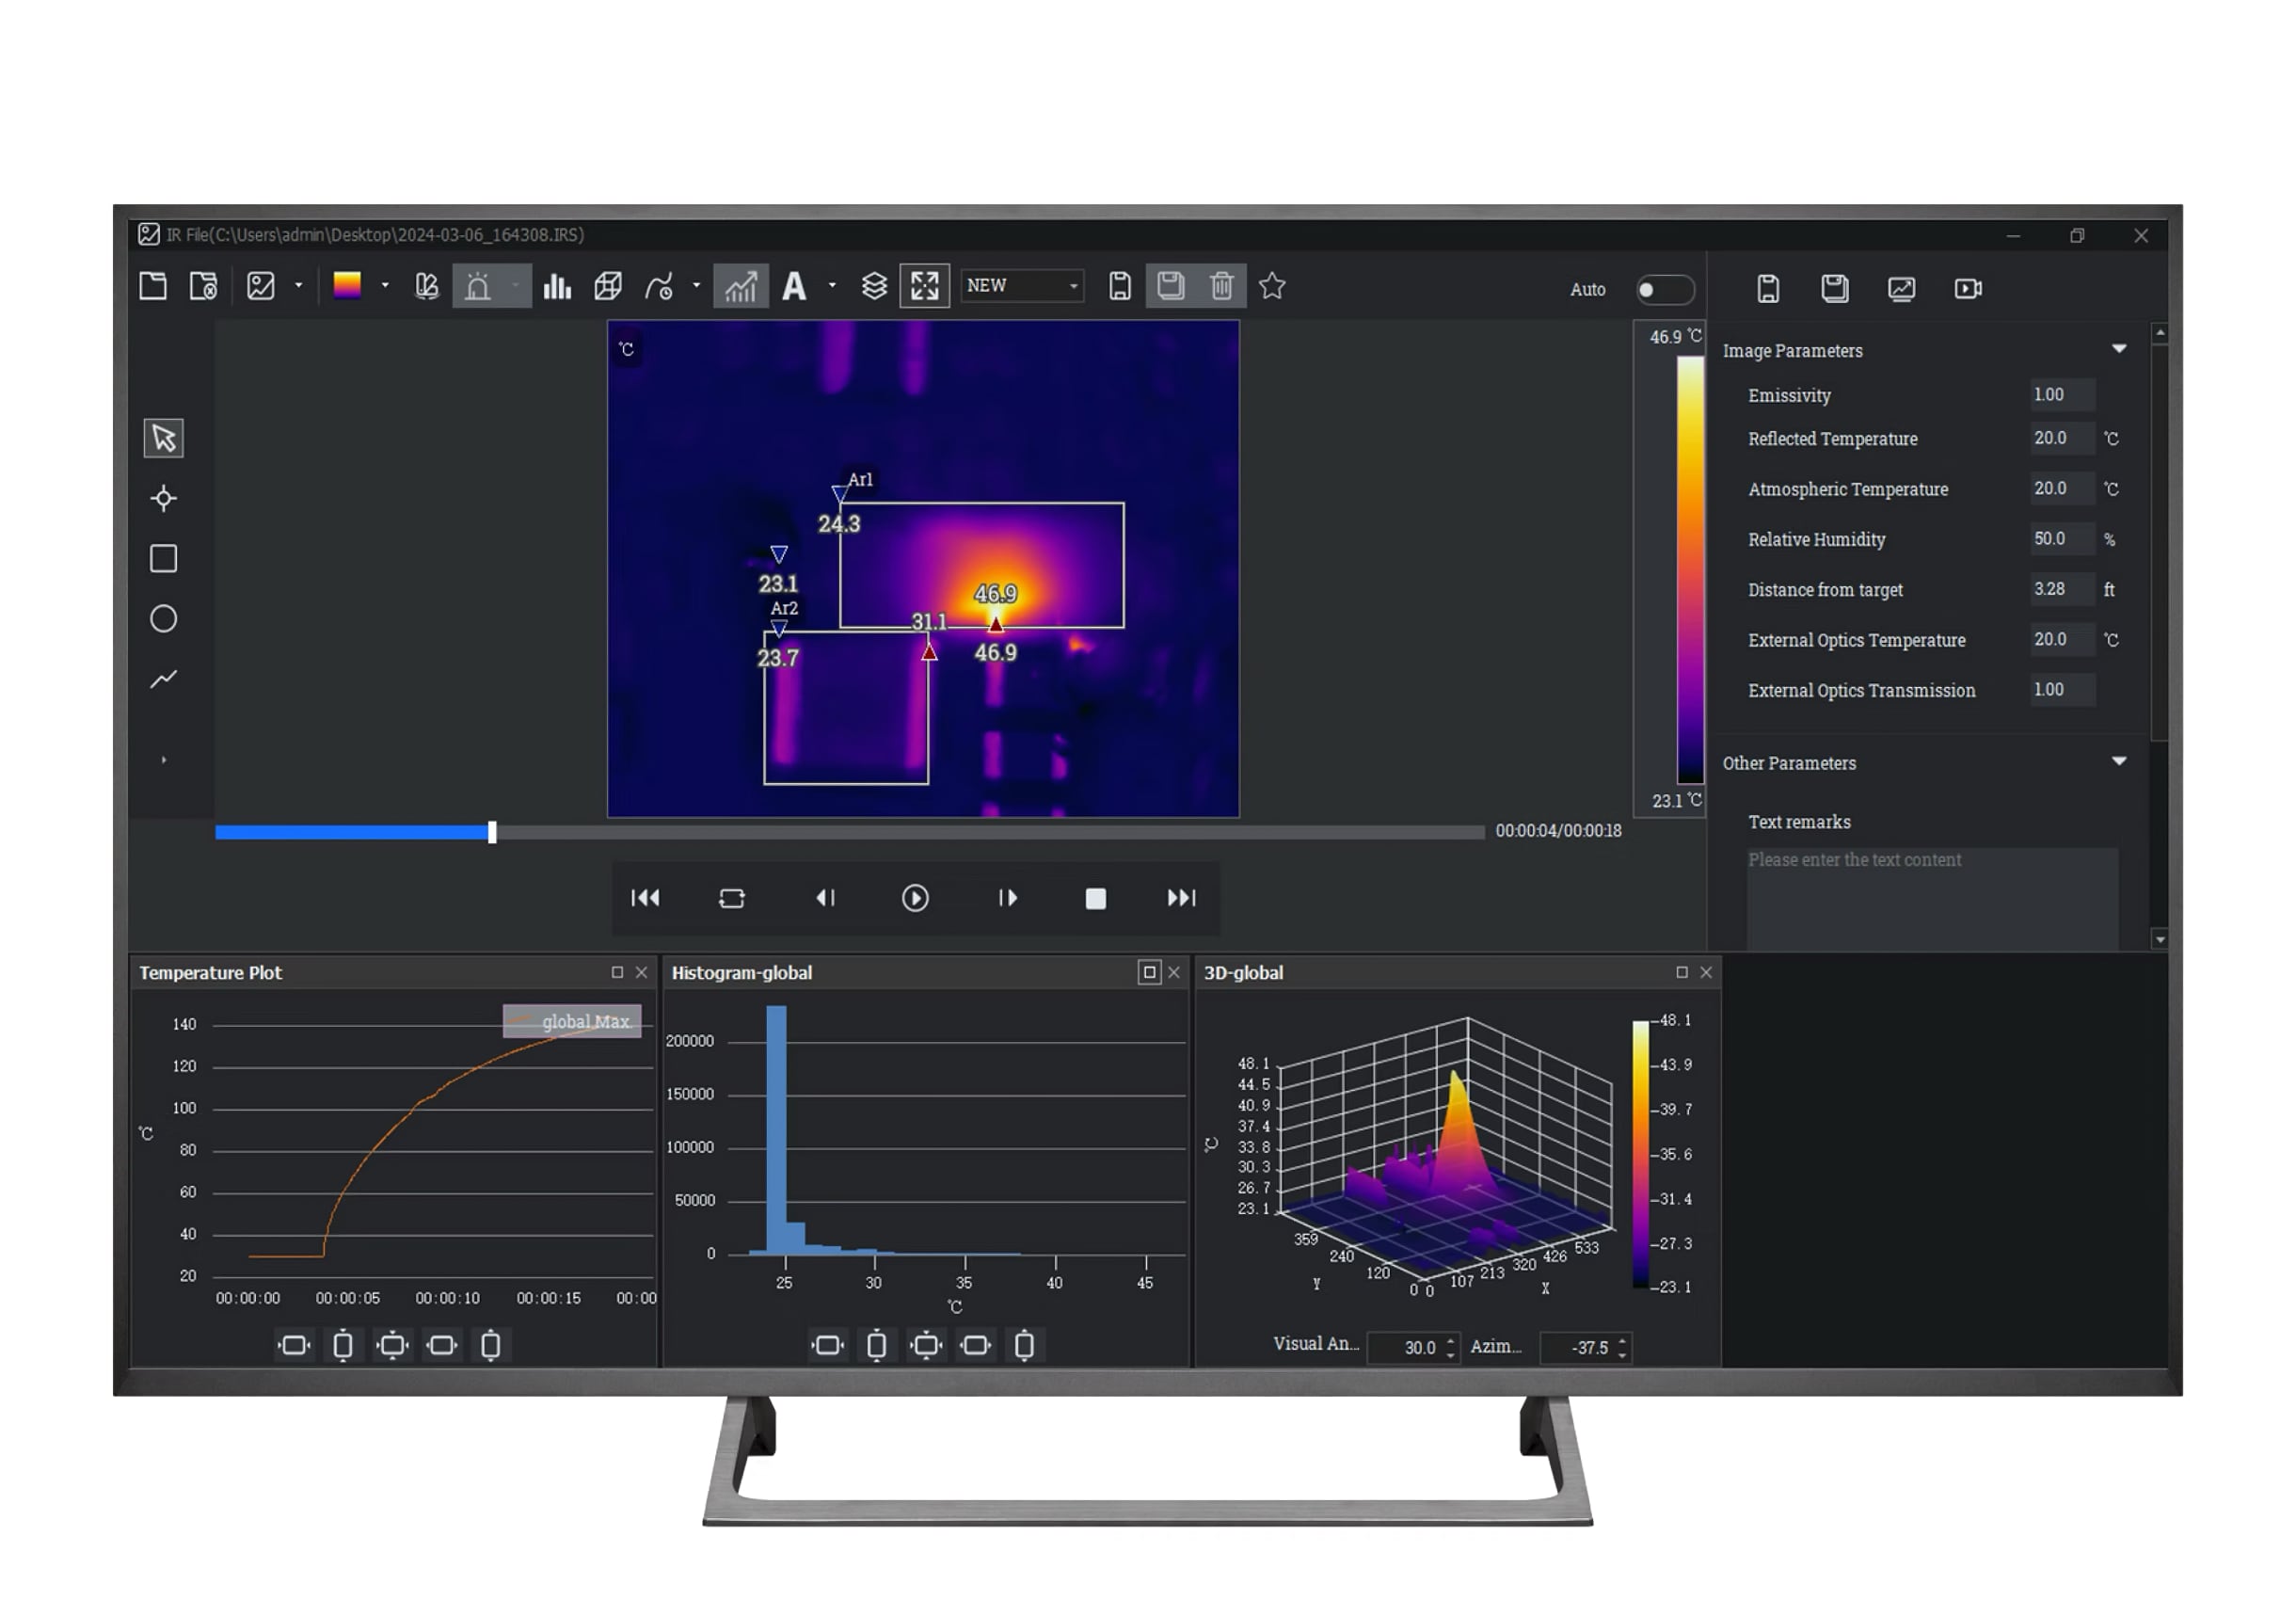The width and height of the screenshot is (2296, 1600).
Task: Increase the Visual Angle spinner value
Action: coord(1451,1340)
